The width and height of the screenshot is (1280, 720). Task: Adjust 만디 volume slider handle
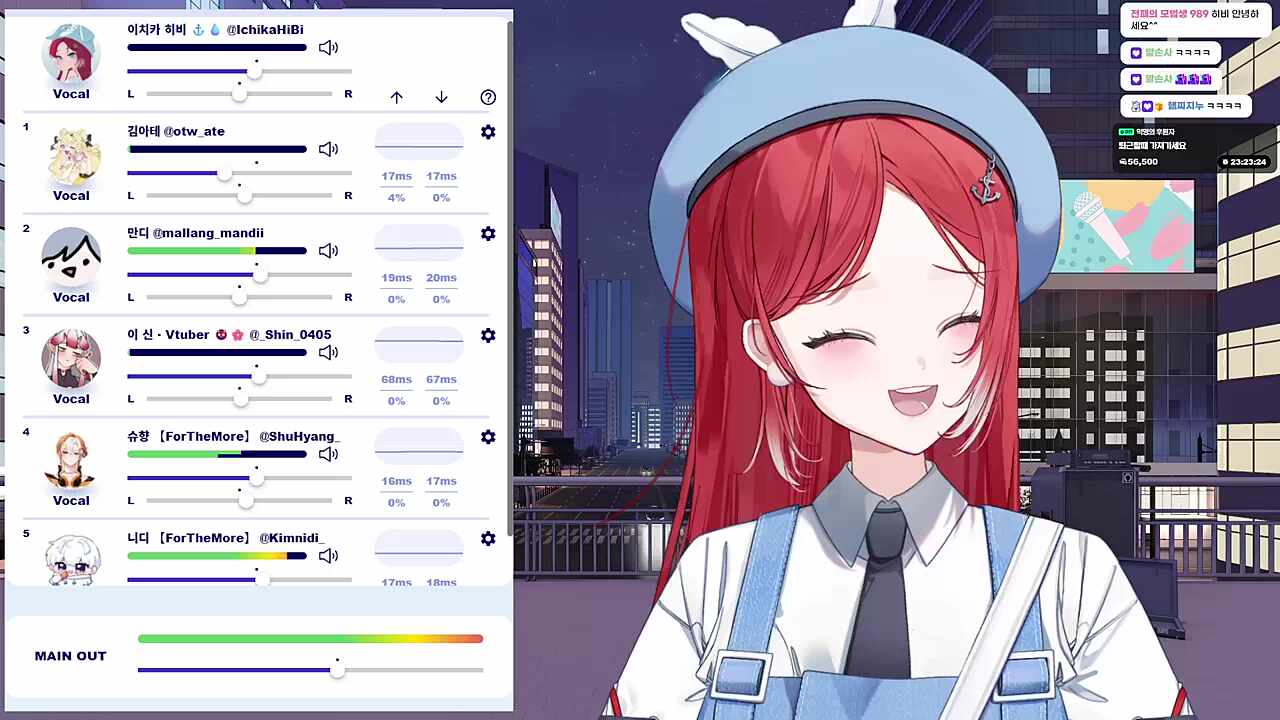260,274
